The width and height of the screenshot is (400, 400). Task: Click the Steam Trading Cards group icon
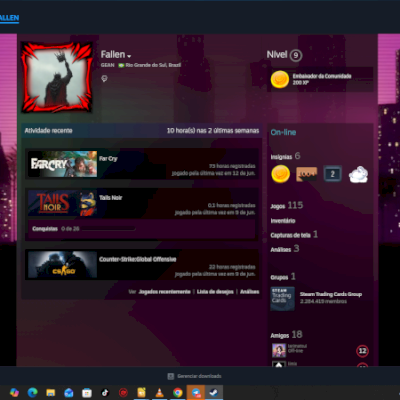click(282, 299)
